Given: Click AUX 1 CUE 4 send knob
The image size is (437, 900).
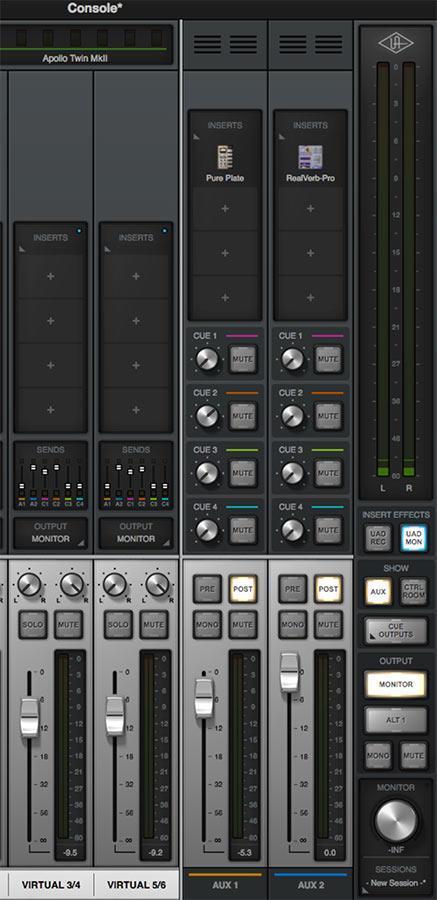Looking at the screenshot, I should point(207,530).
